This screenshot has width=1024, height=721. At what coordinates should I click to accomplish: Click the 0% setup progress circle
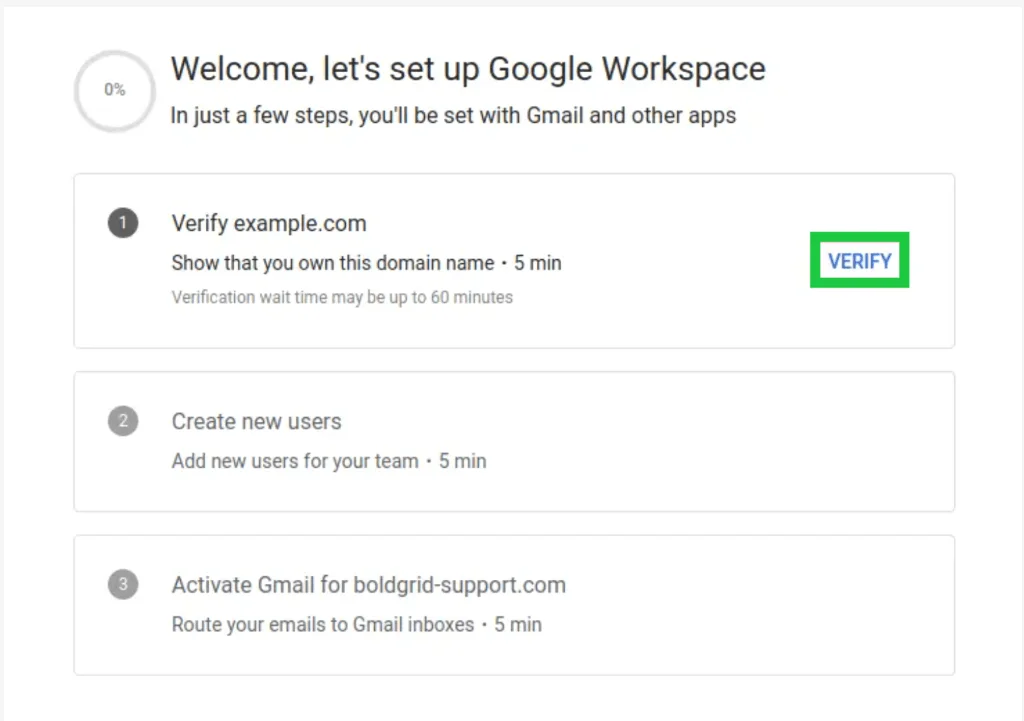(115, 90)
